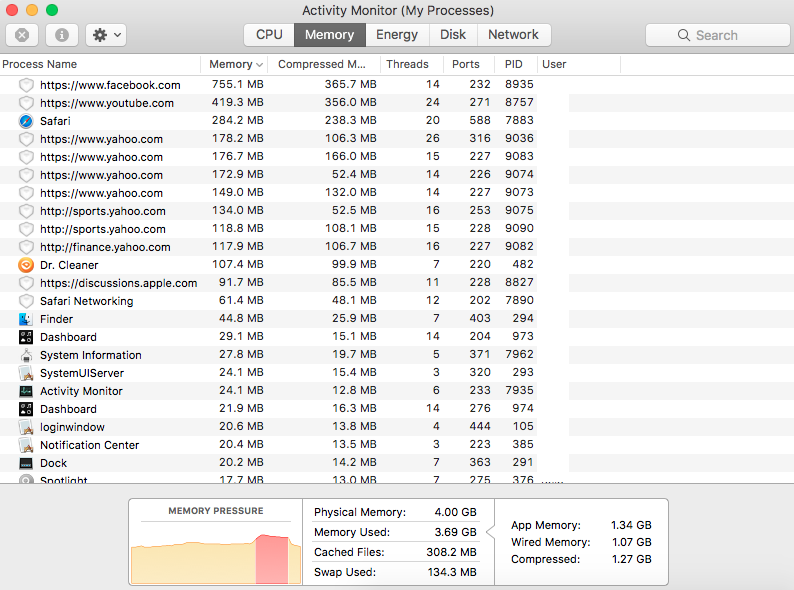Select sports.yahoo.com process with PID 9075
Screen dimensions: 794x590
[103, 211]
